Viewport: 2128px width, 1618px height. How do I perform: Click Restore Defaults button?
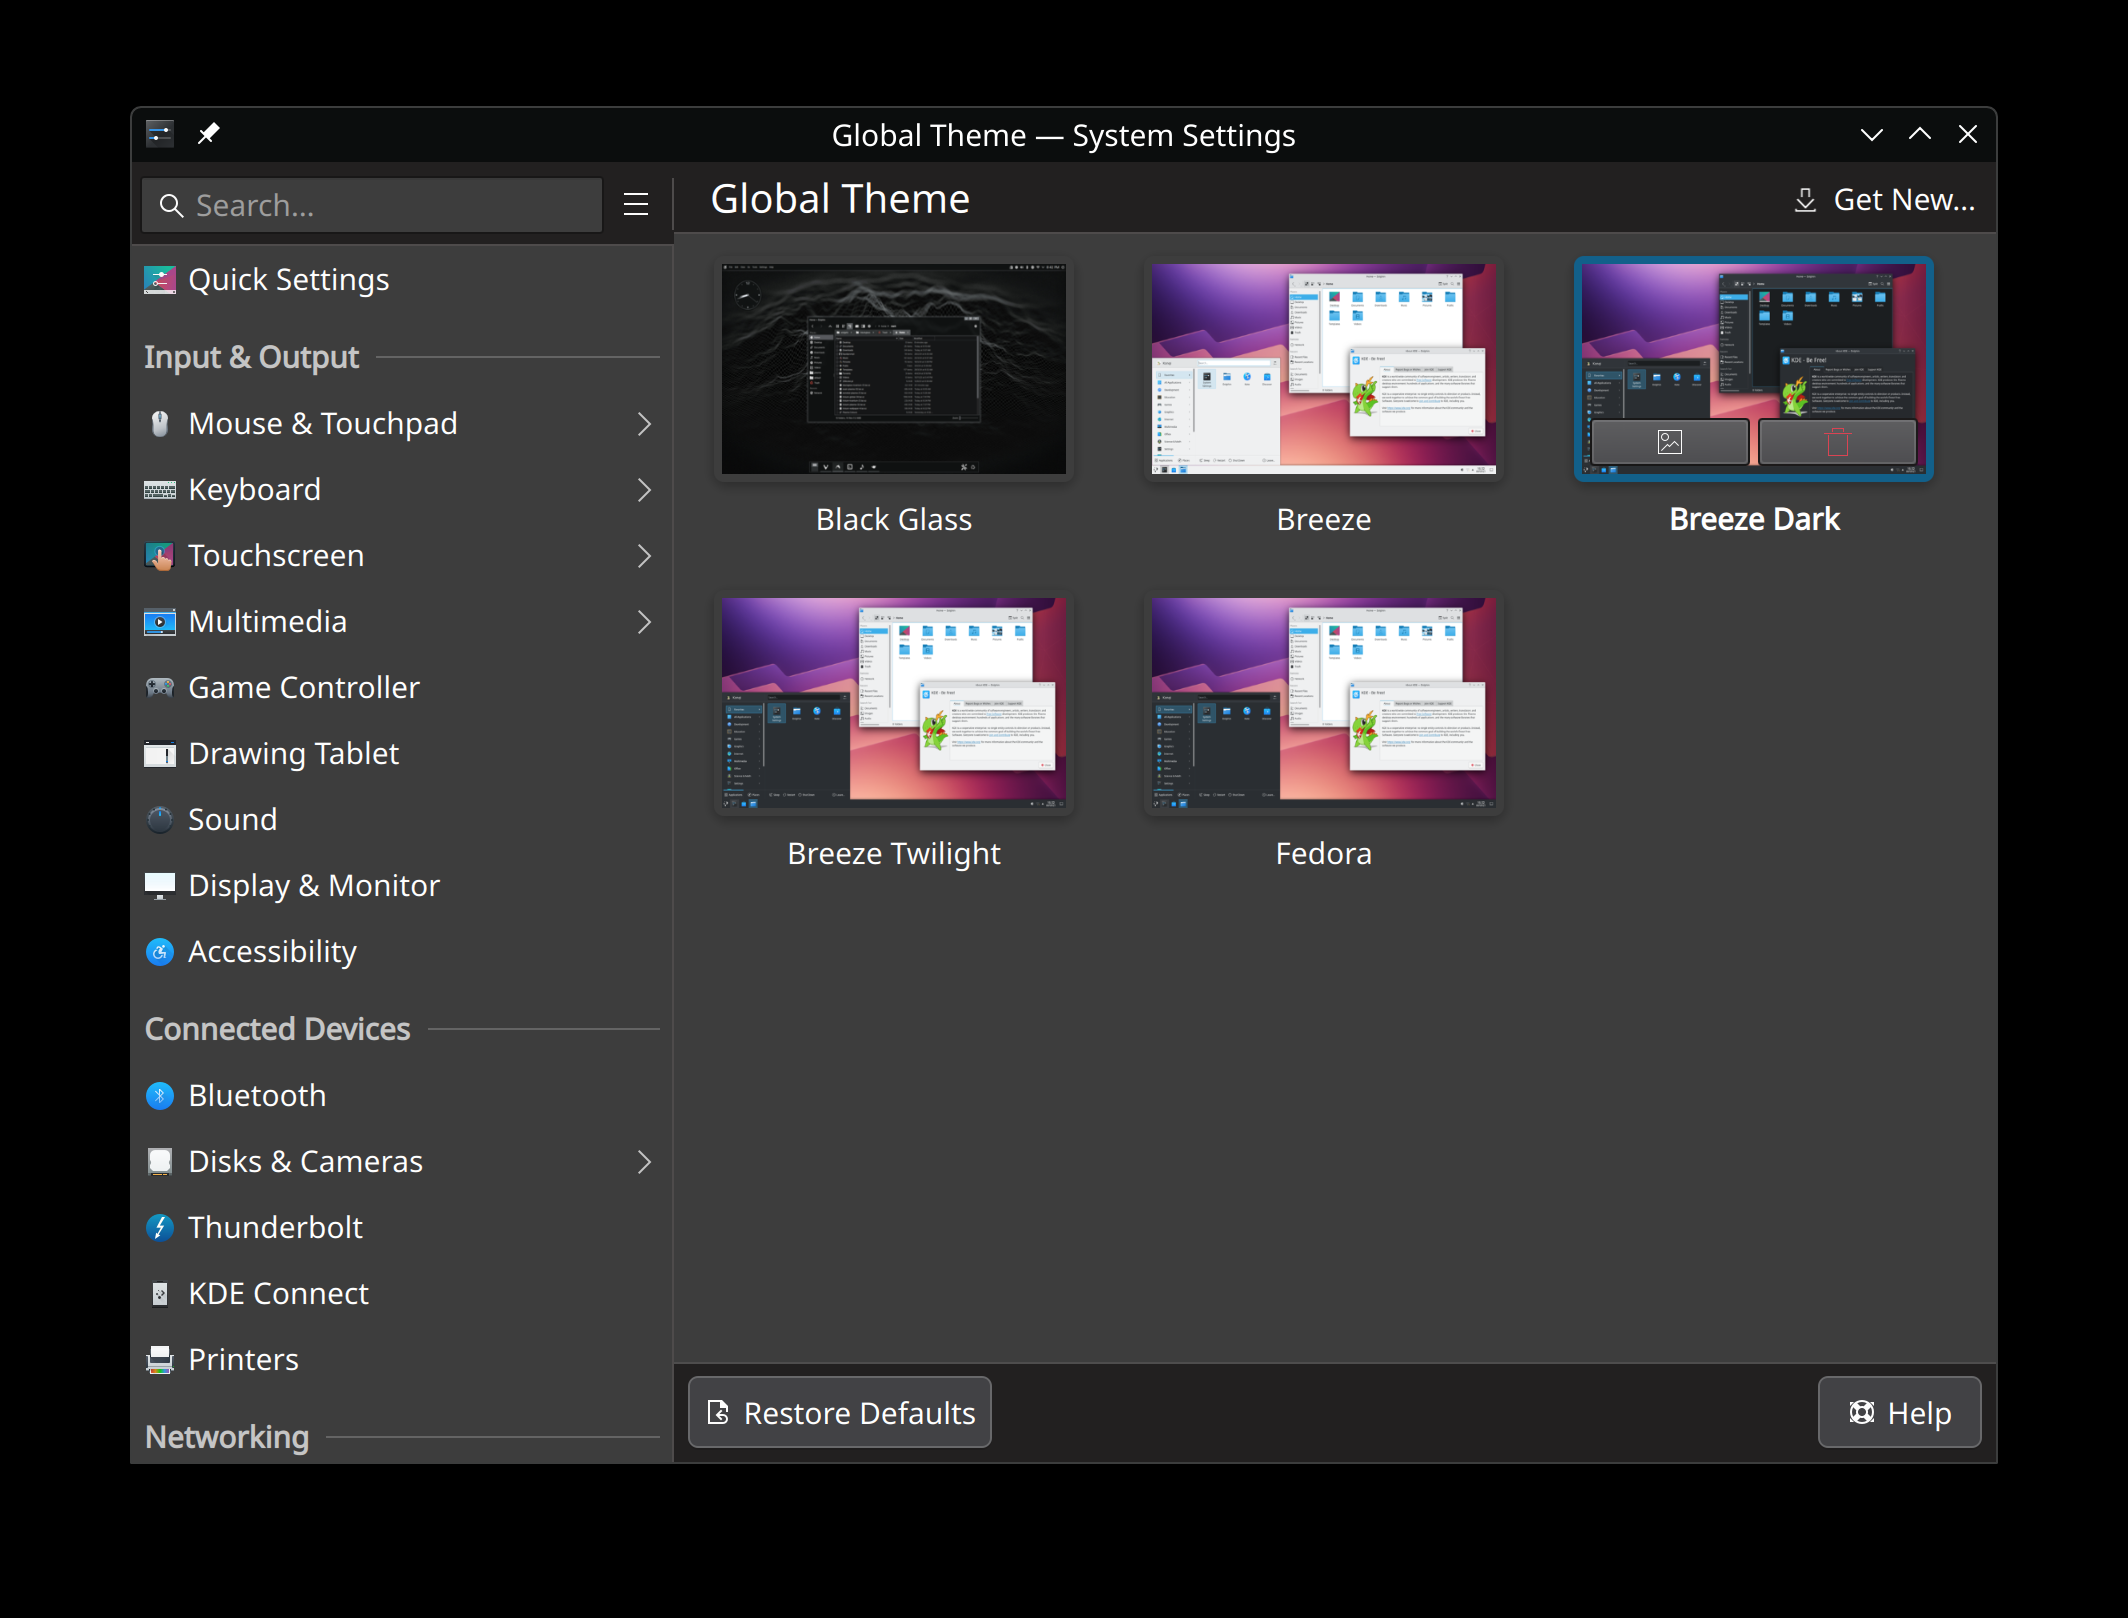(840, 1412)
